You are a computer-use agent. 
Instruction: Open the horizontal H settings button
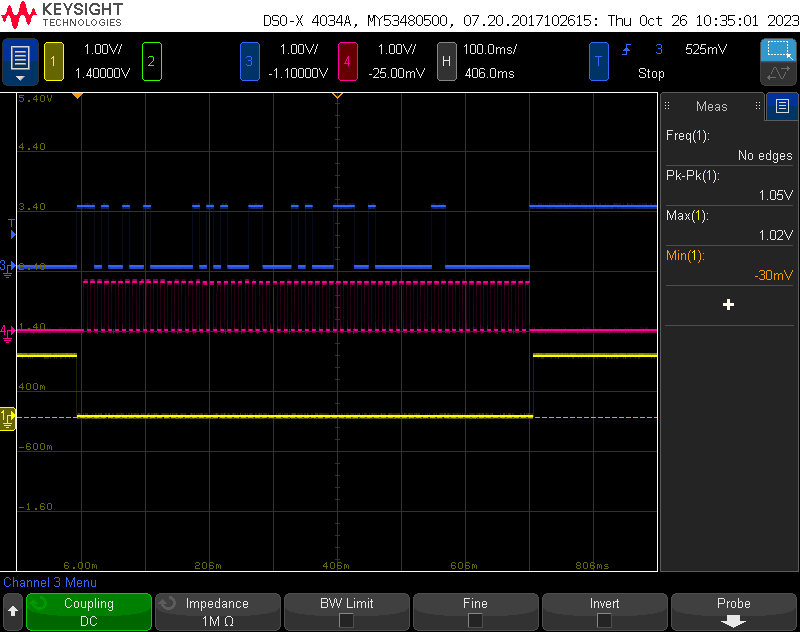tap(446, 61)
